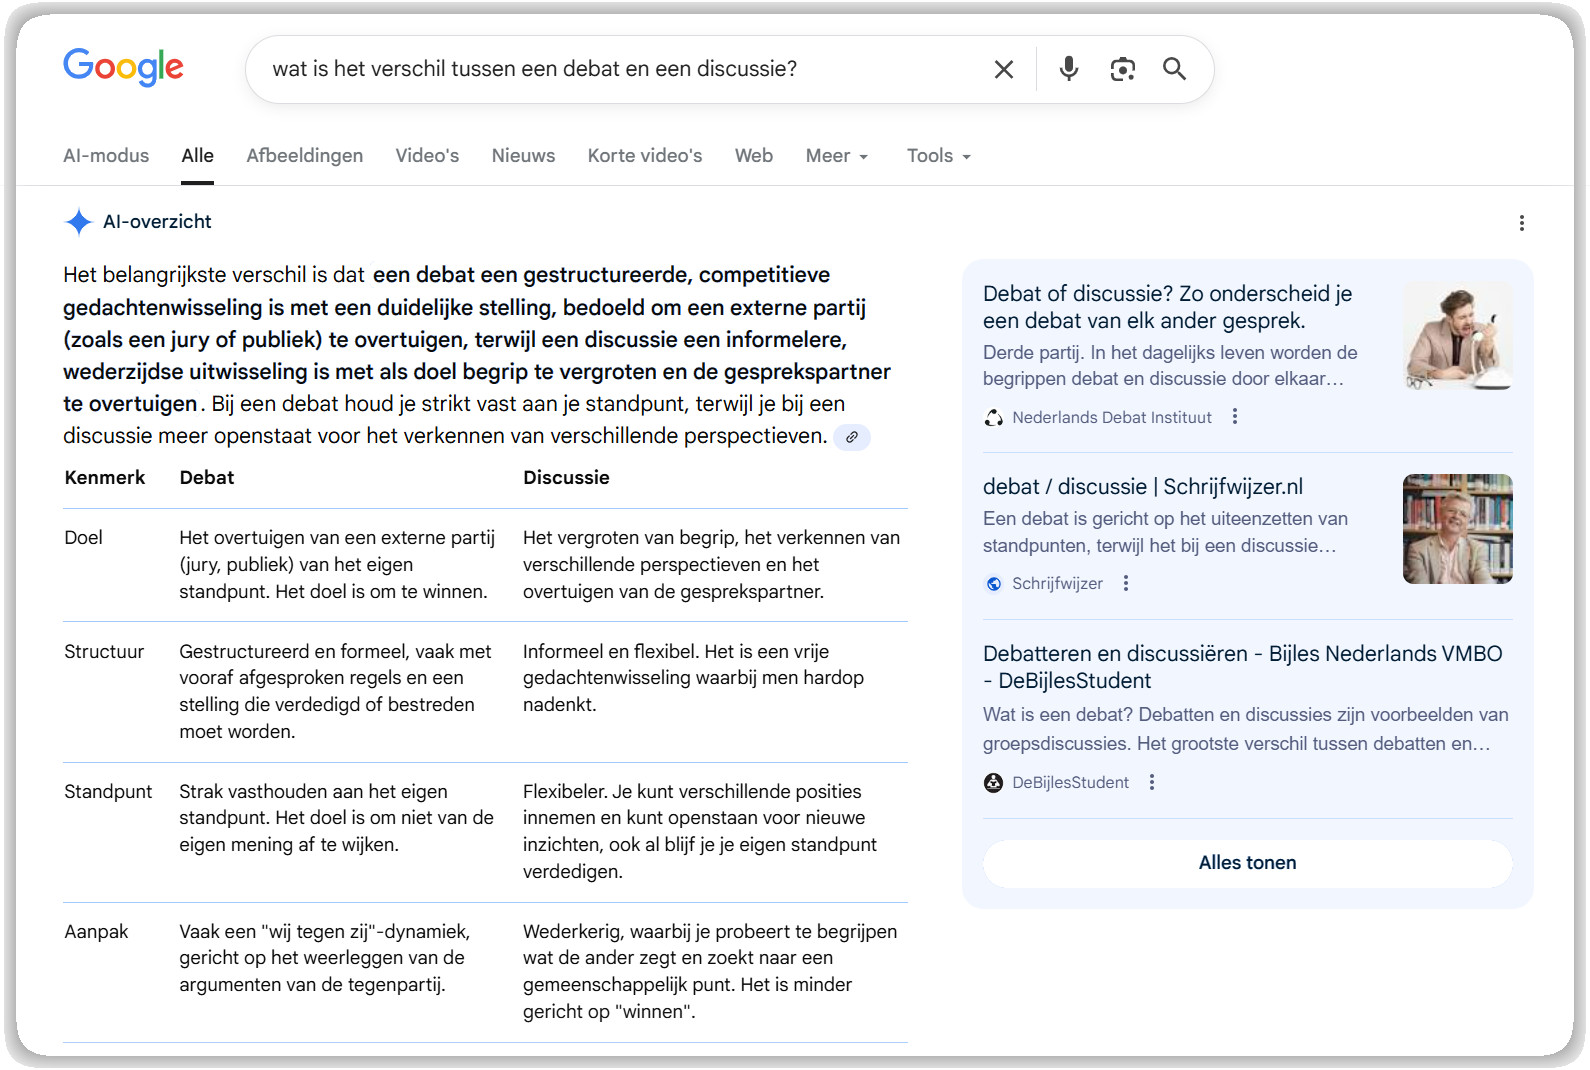1590x1070 pixels.
Task: Click the source link chip after the summary
Action: [x=852, y=437]
